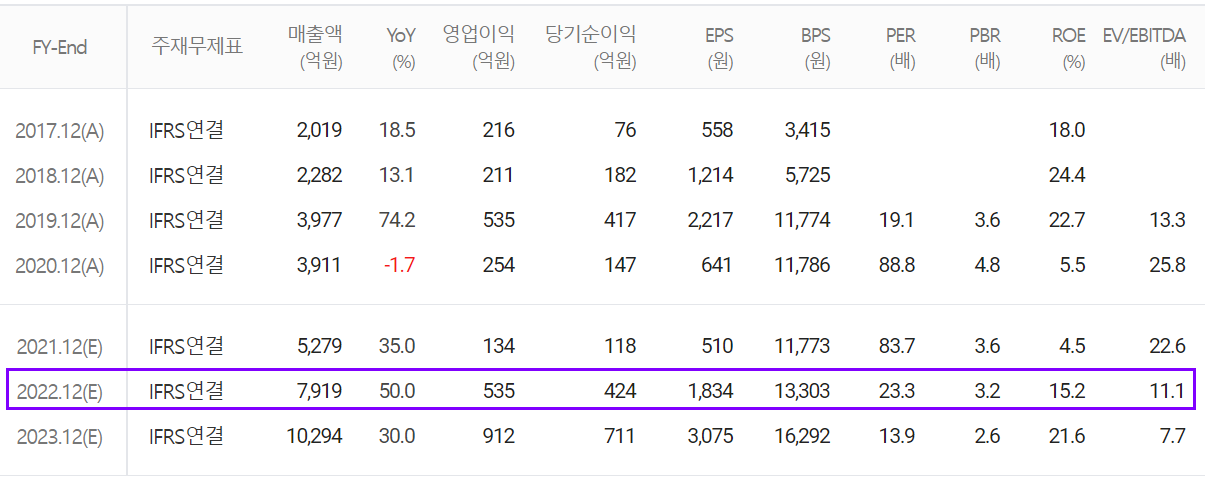Click operating profit 216 for 2017
1205x480 pixels.
[499, 130]
